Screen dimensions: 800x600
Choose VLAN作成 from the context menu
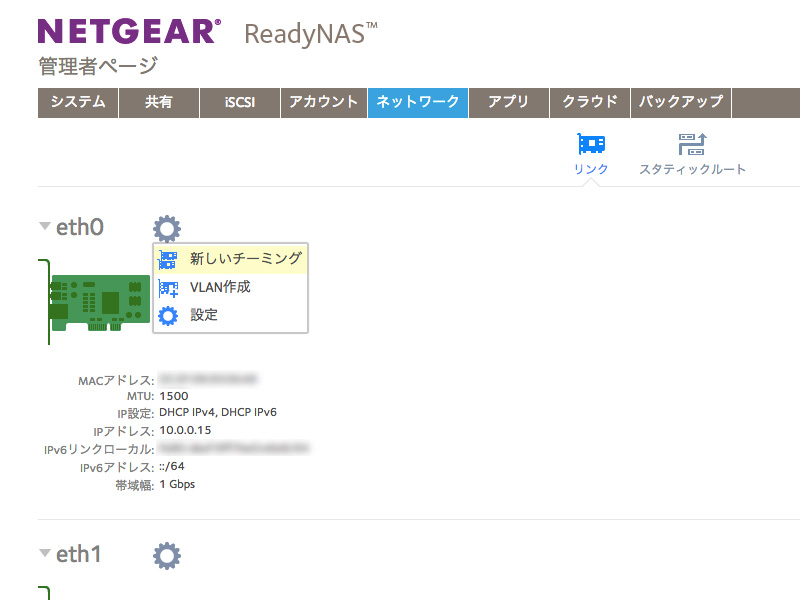point(220,288)
